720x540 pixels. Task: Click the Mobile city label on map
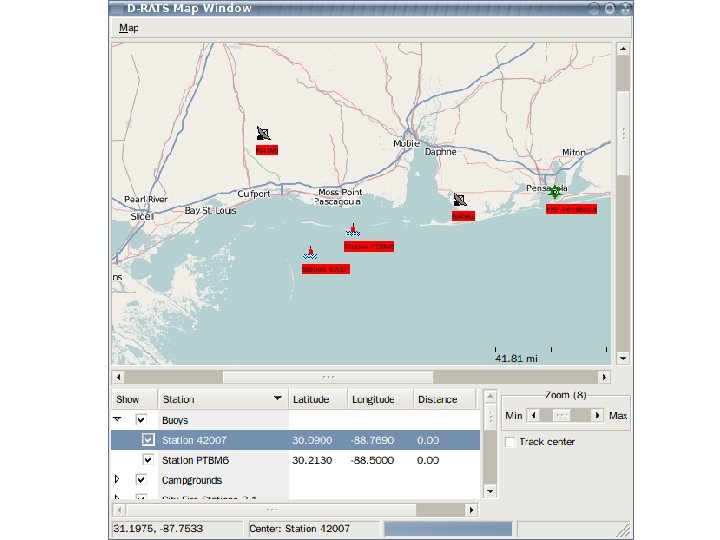406,144
